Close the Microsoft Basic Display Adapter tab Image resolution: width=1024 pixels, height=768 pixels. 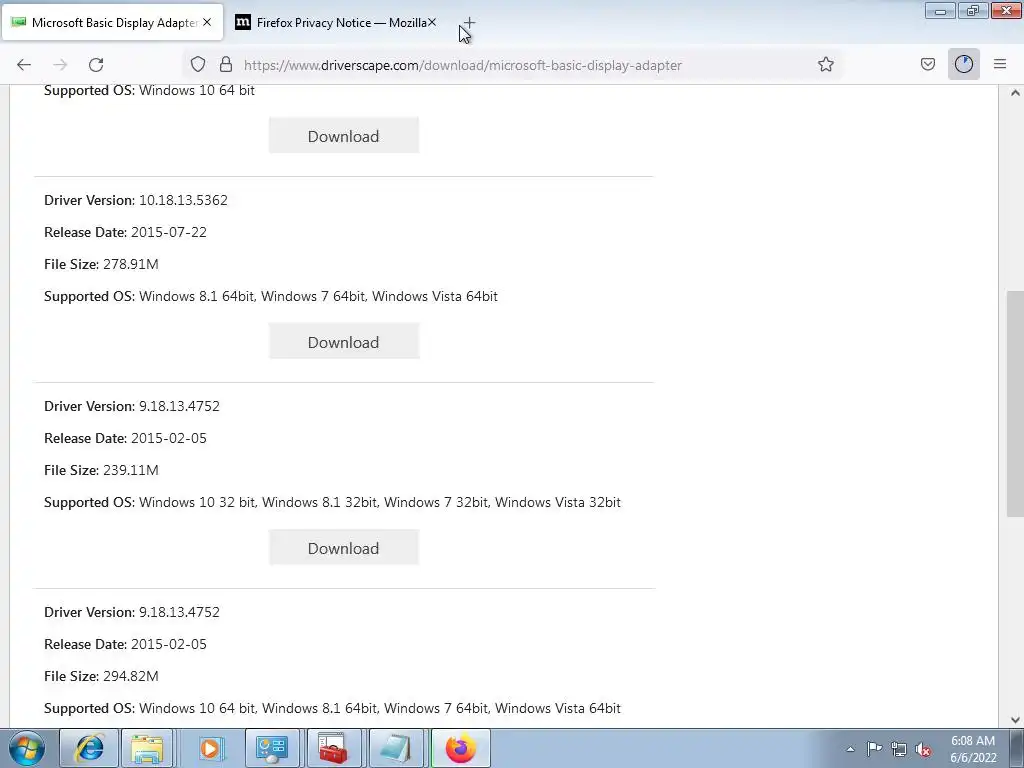tap(207, 22)
